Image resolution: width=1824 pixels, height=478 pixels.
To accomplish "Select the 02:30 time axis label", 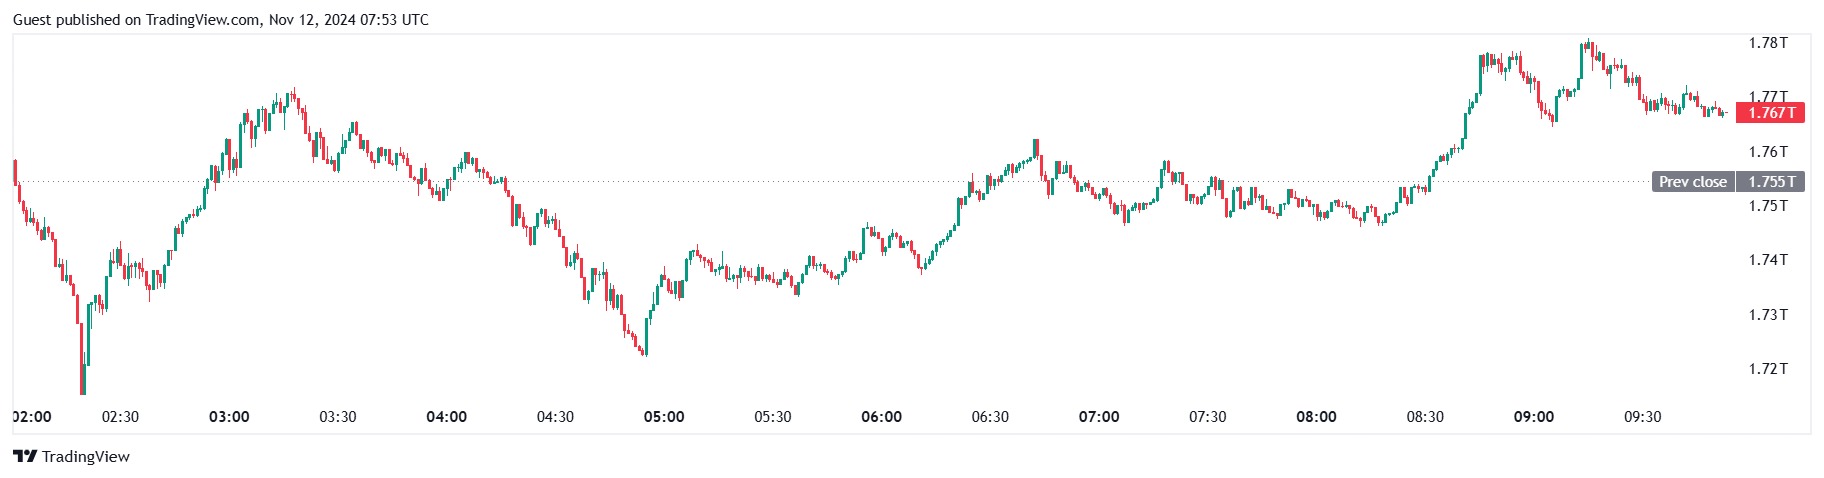I will click(x=120, y=417).
